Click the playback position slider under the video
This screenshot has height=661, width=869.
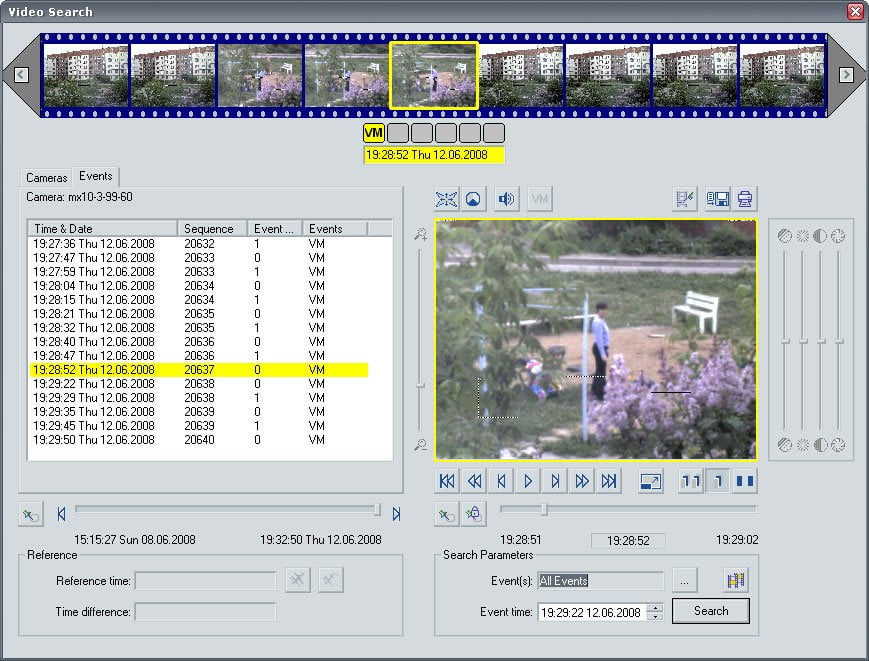[628, 509]
